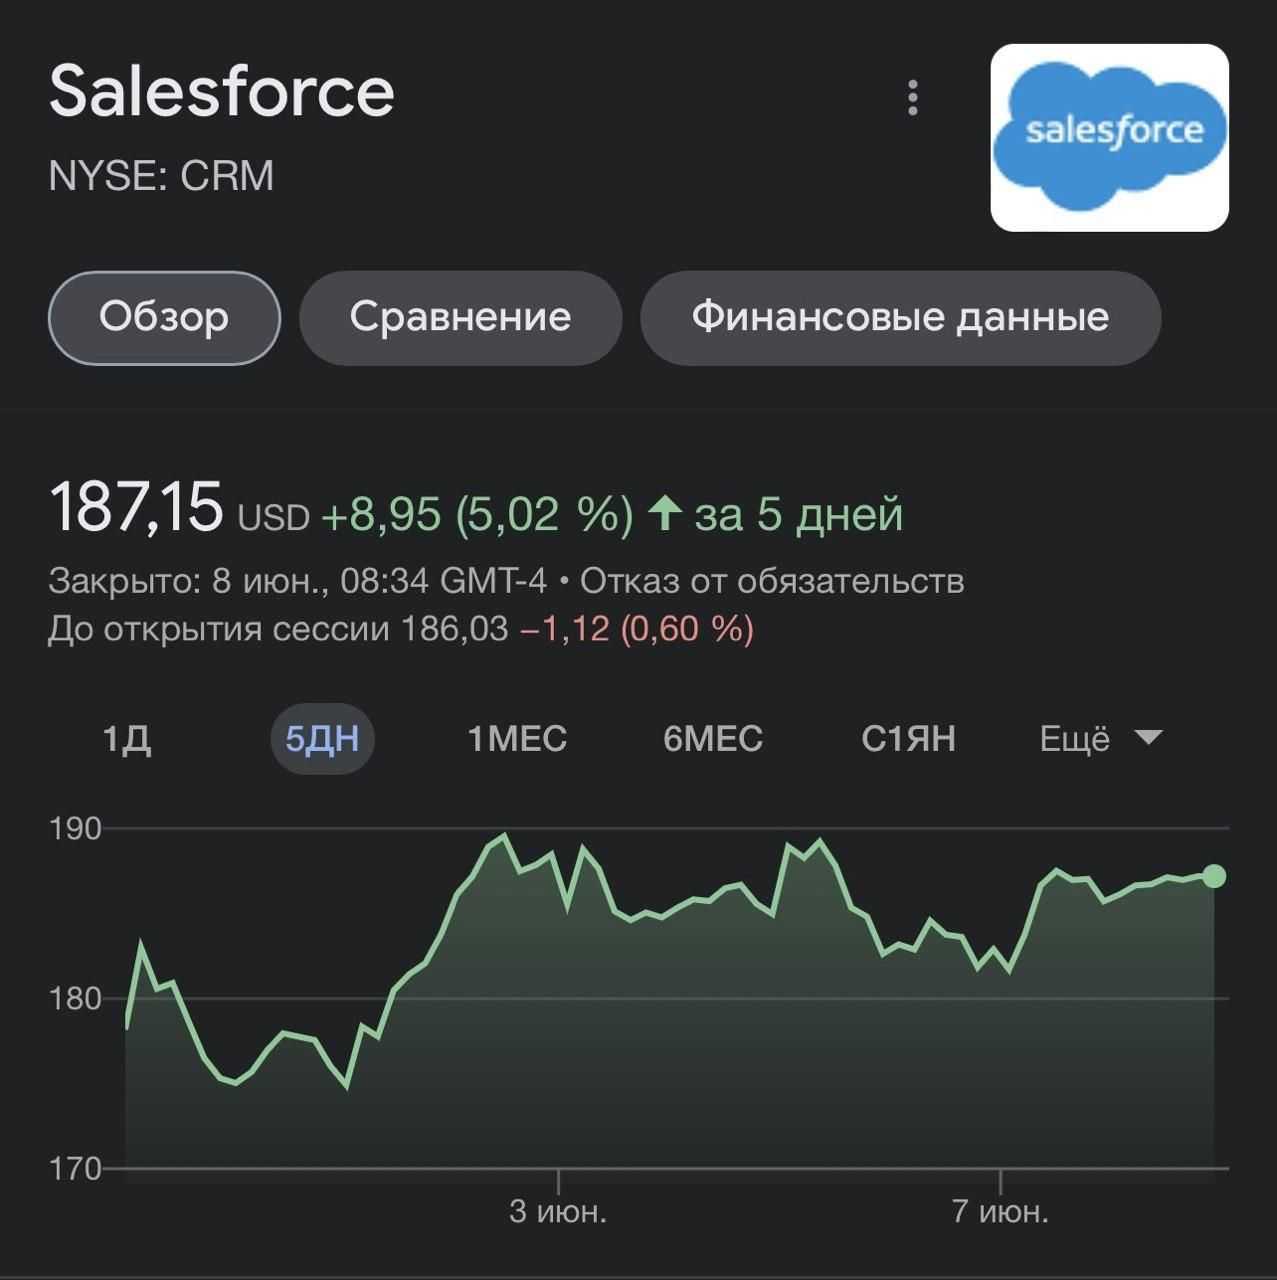Expand the Ещё range dropdown
1277x1280 pixels.
click(1100, 739)
